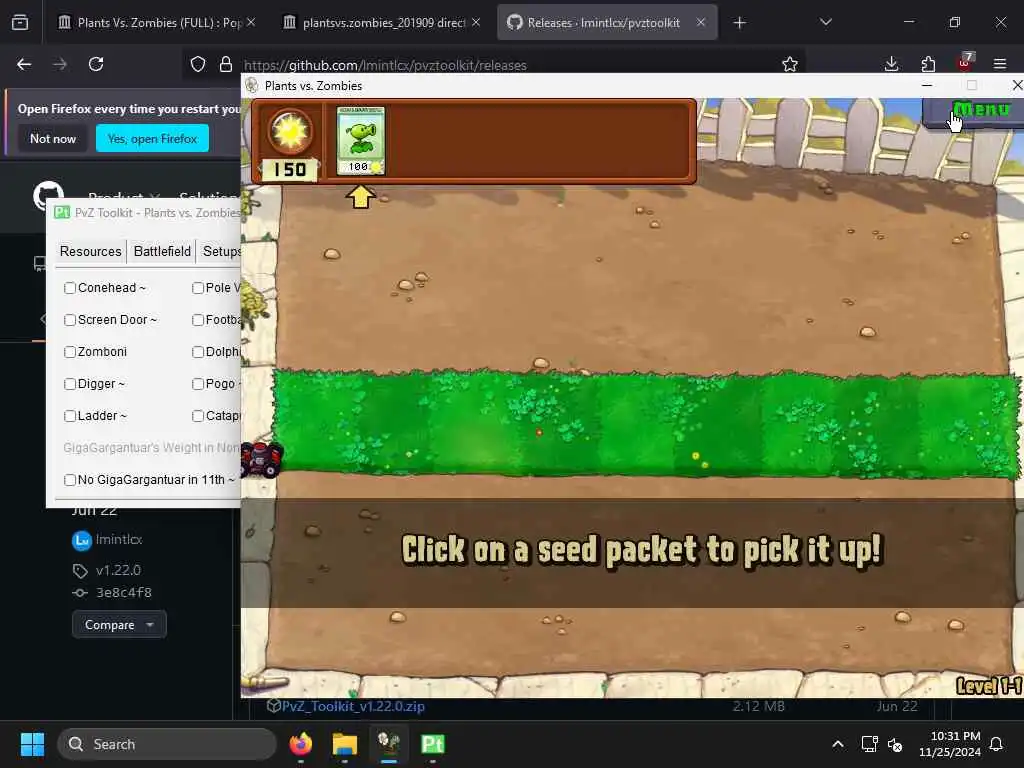This screenshot has height=768, width=1024.
Task: Open Firefox from the taskbar
Action: tap(301, 744)
